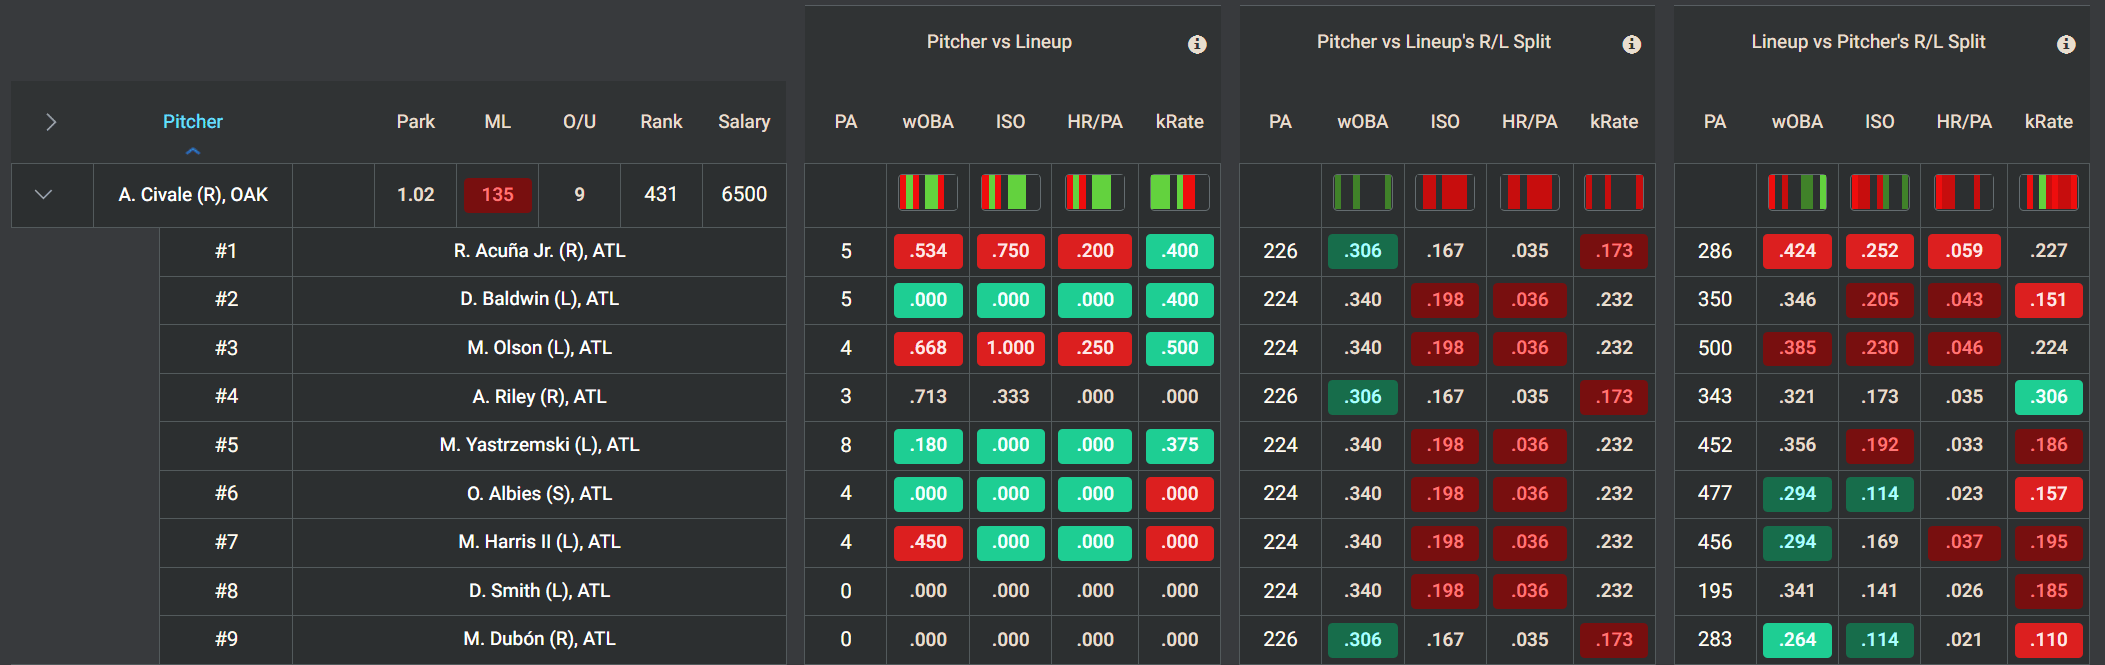Select O. Albies (S), ATL row

pos(539,494)
